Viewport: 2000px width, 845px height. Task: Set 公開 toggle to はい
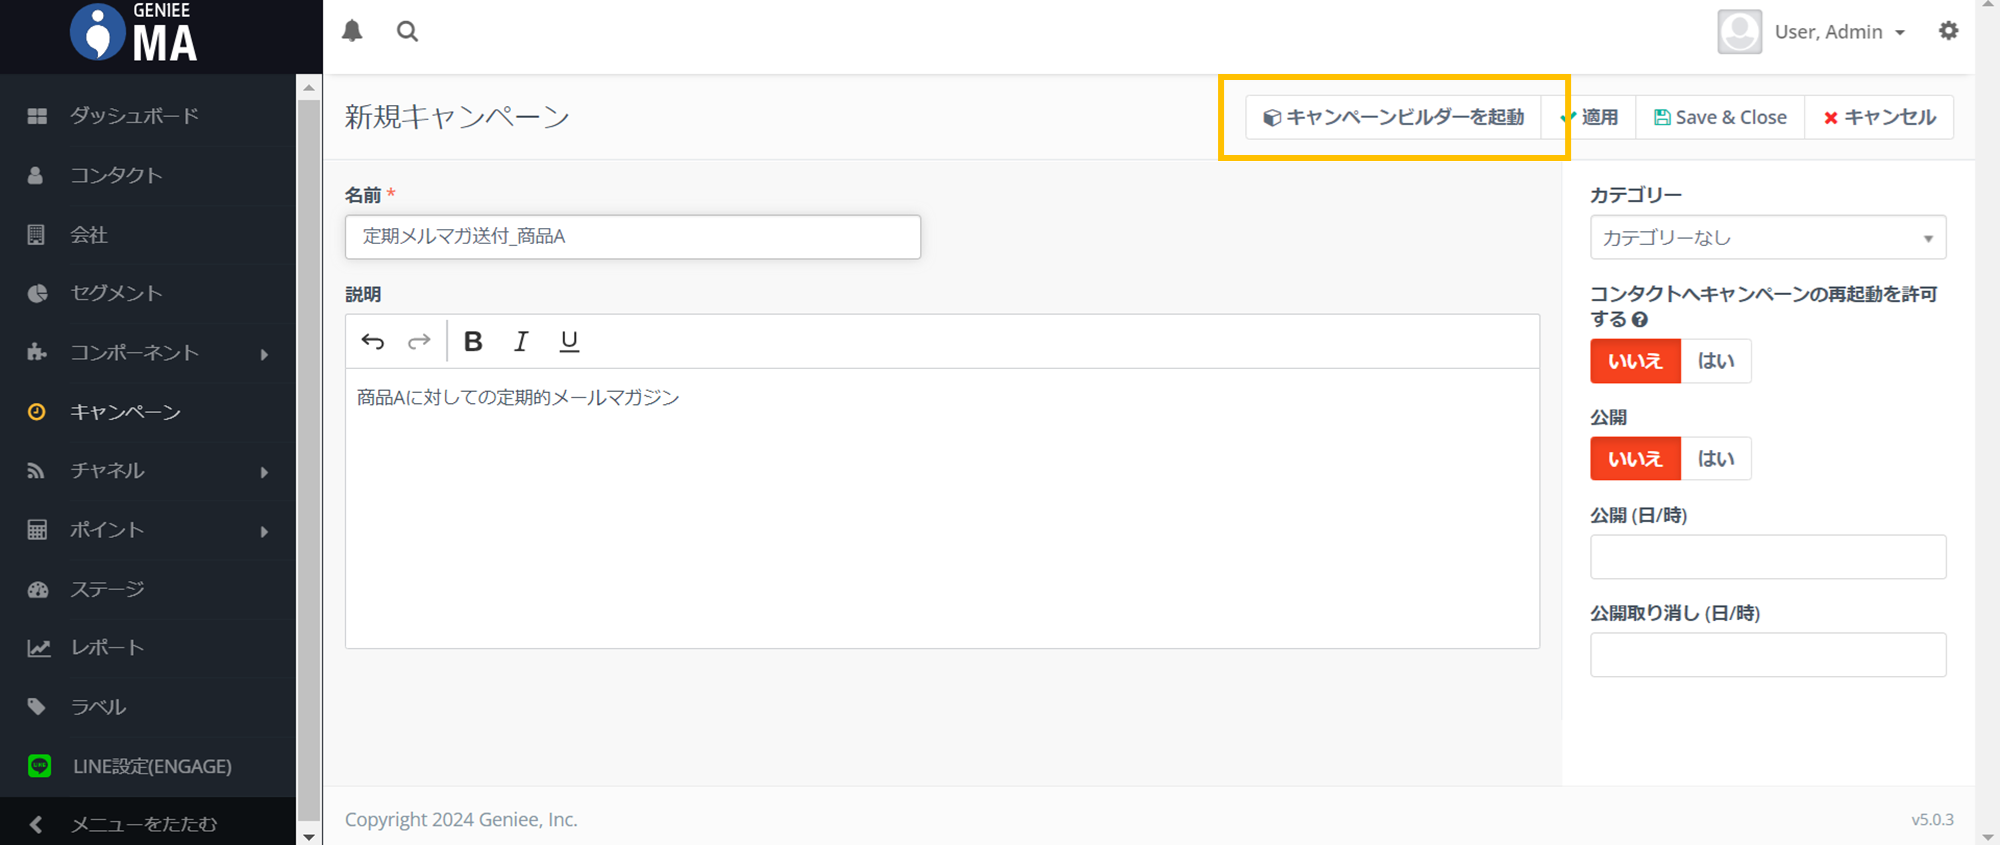pos(1715,459)
